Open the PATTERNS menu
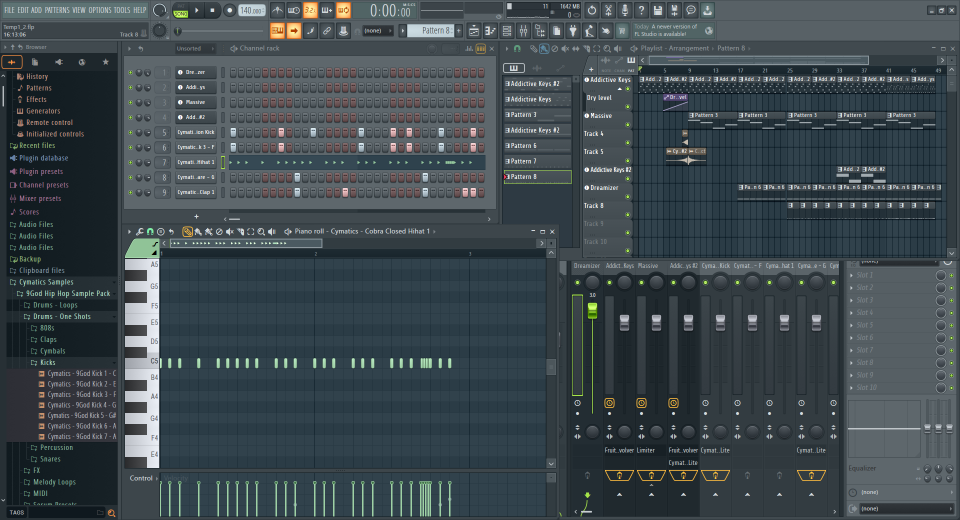This screenshot has width=960, height=520. (57, 10)
